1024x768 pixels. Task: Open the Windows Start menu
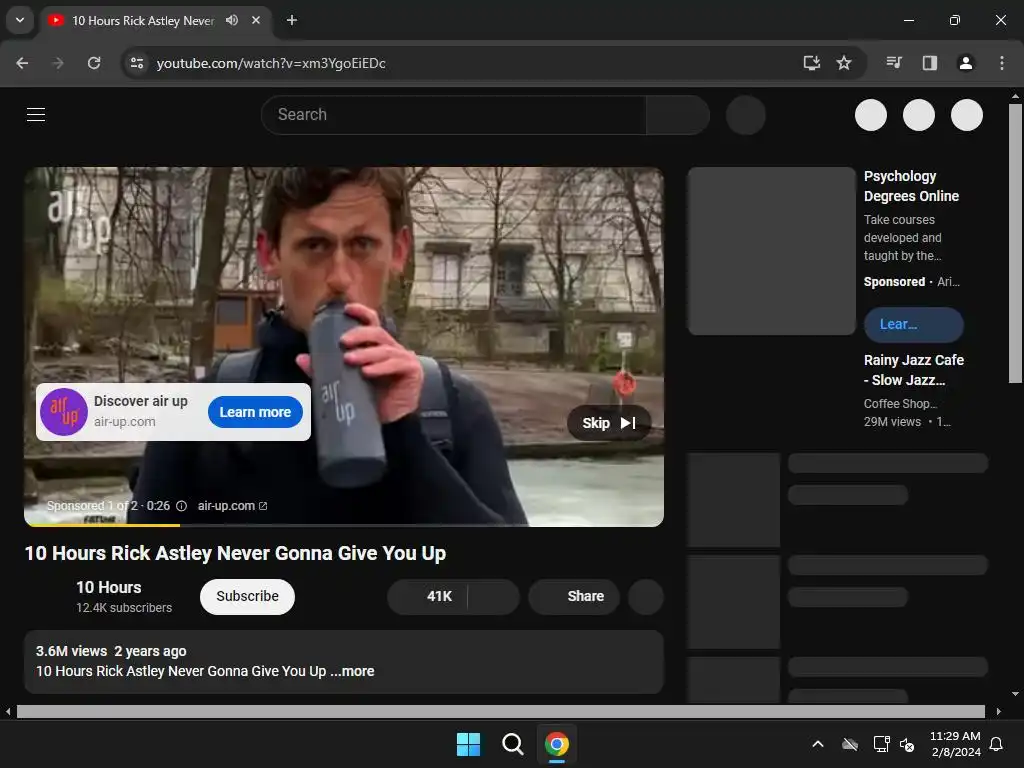coord(468,744)
